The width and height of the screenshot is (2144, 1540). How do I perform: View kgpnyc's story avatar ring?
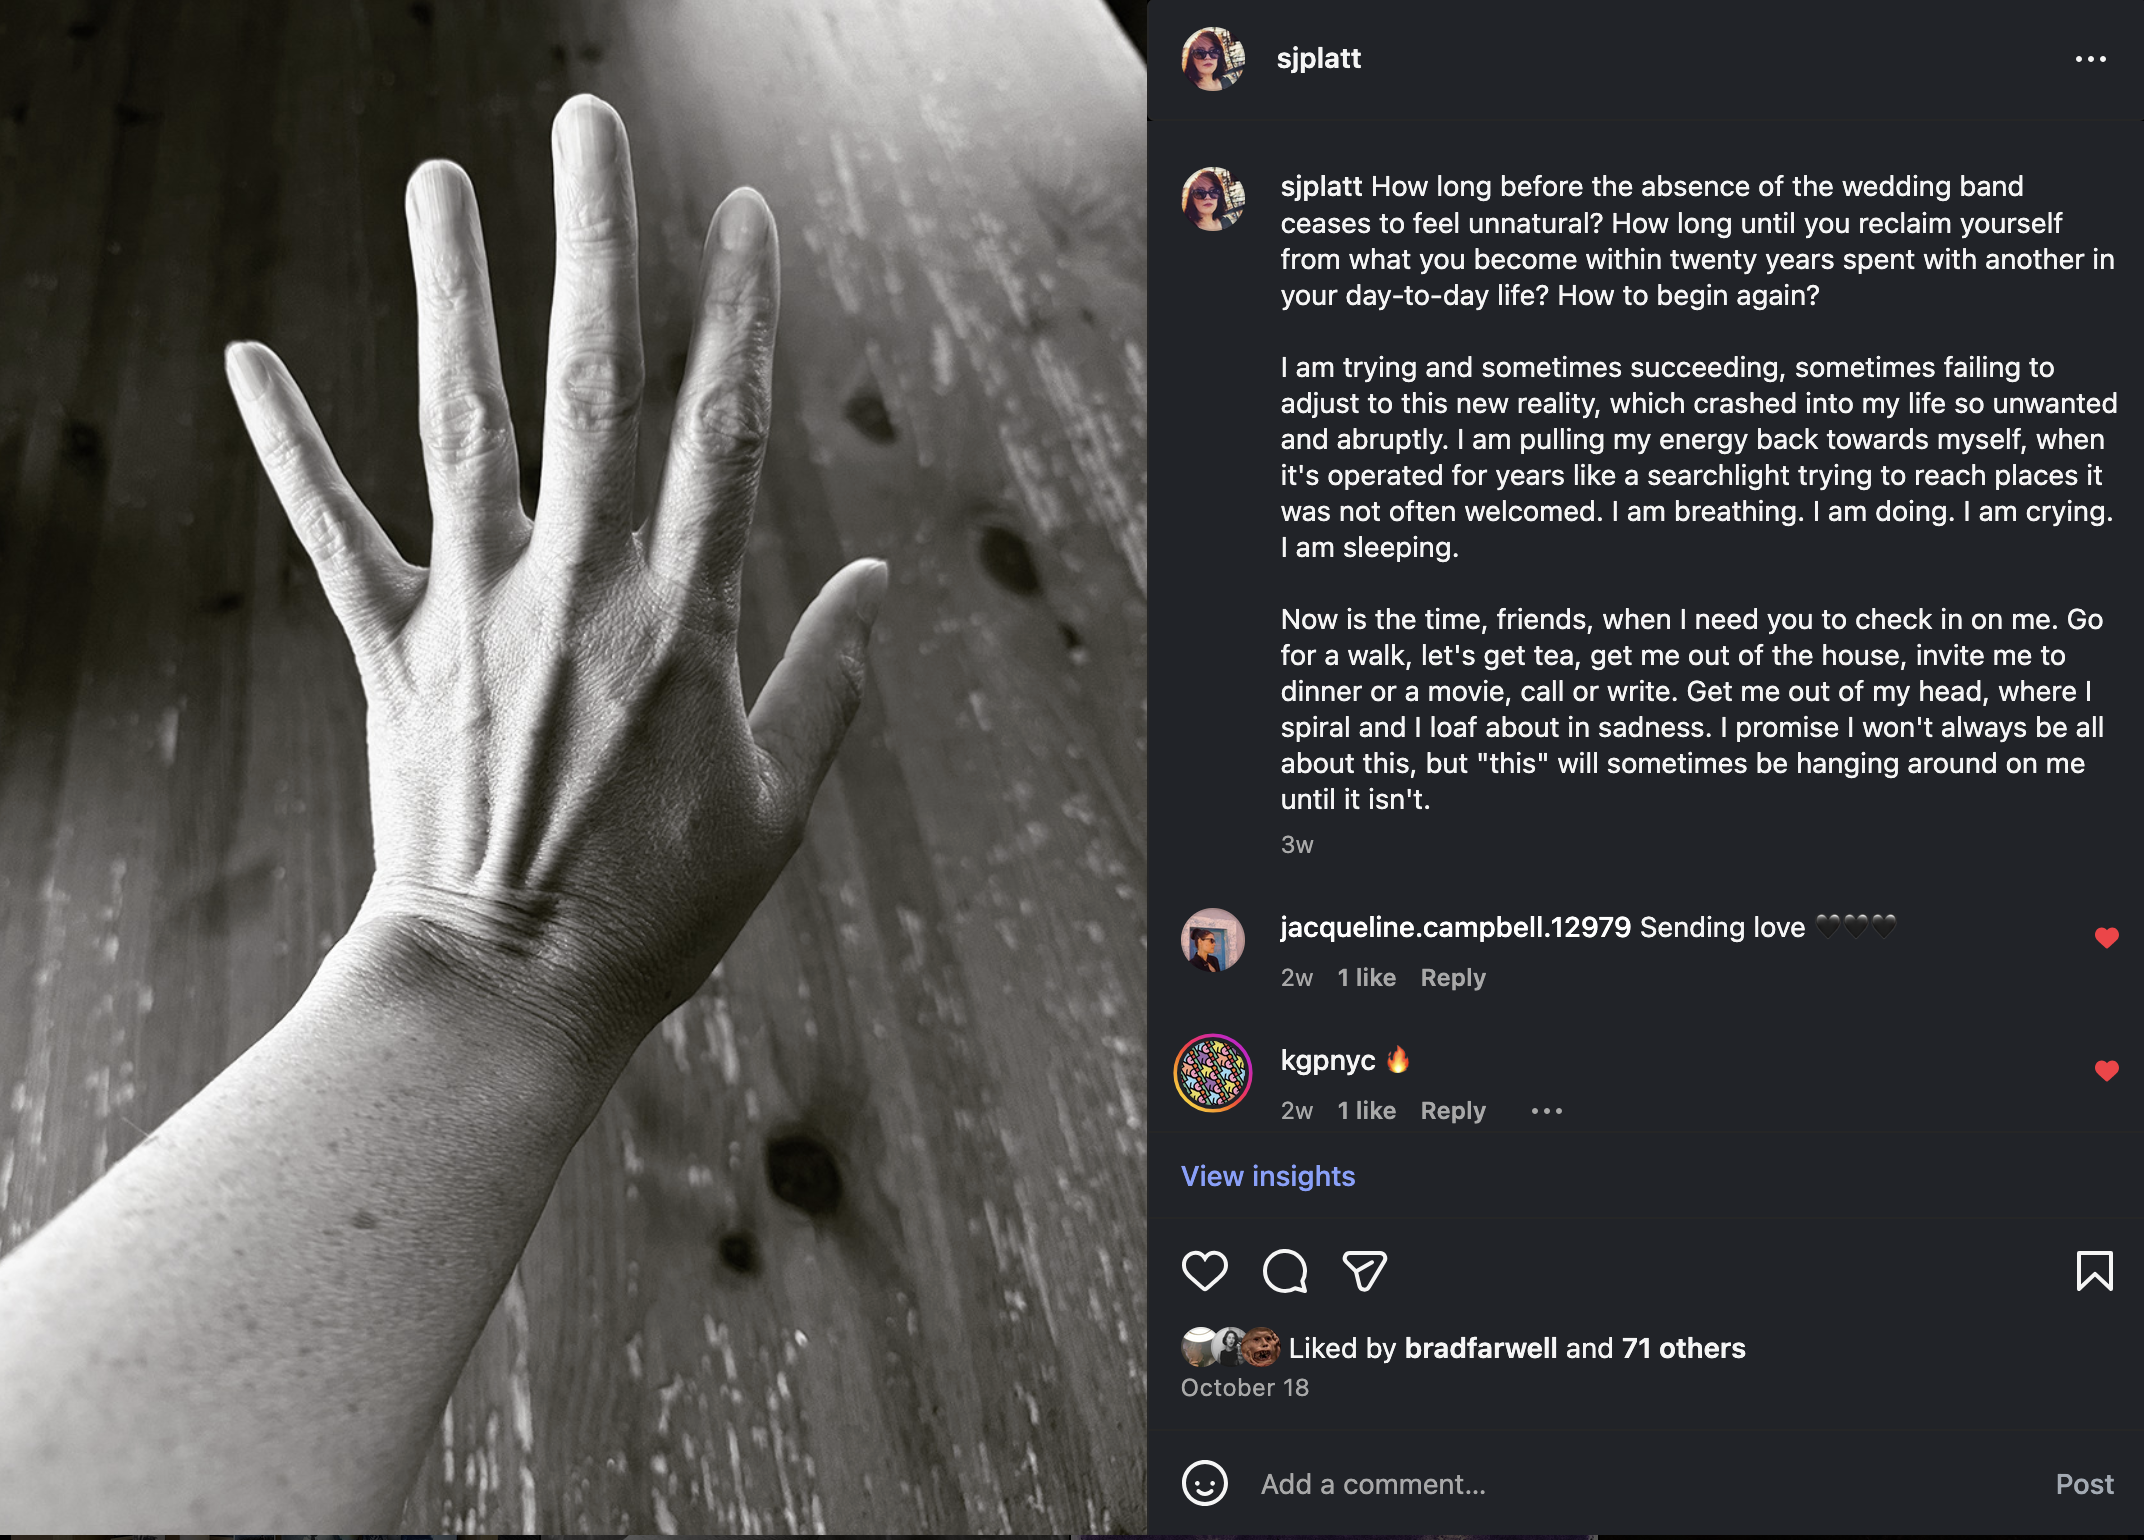(x=1213, y=1073)
